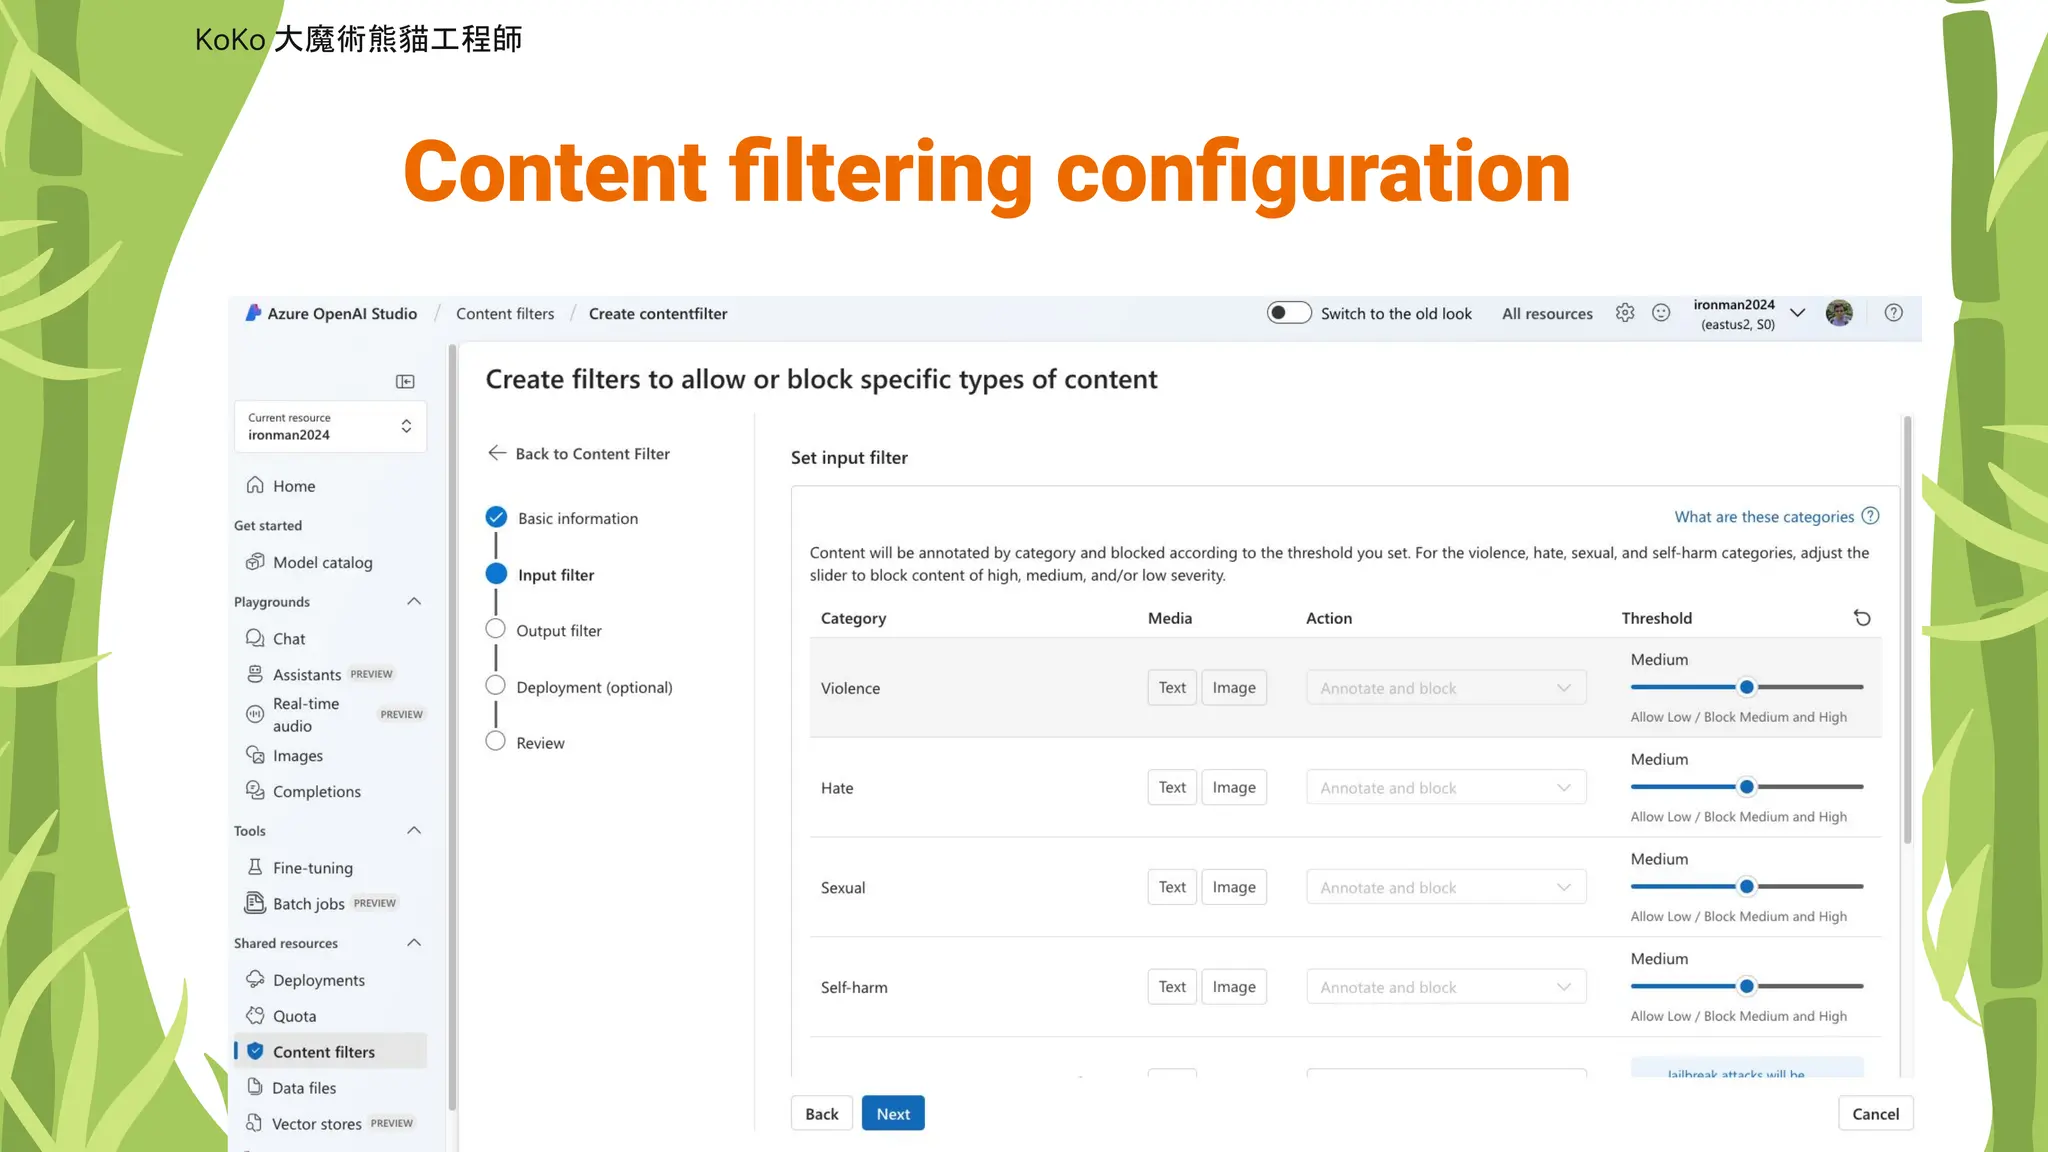Click the Home house icon
Screen dimensions: 2048x1152
[x=255, y=485]
